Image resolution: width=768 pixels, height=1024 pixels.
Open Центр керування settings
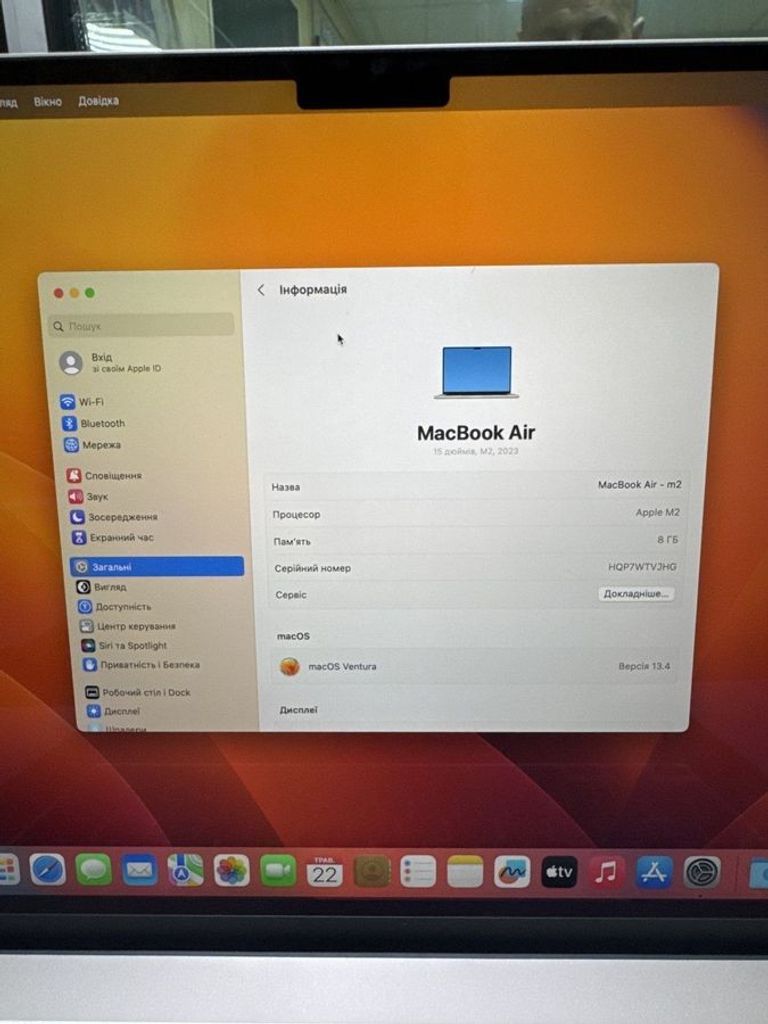(x=128, y=626)
